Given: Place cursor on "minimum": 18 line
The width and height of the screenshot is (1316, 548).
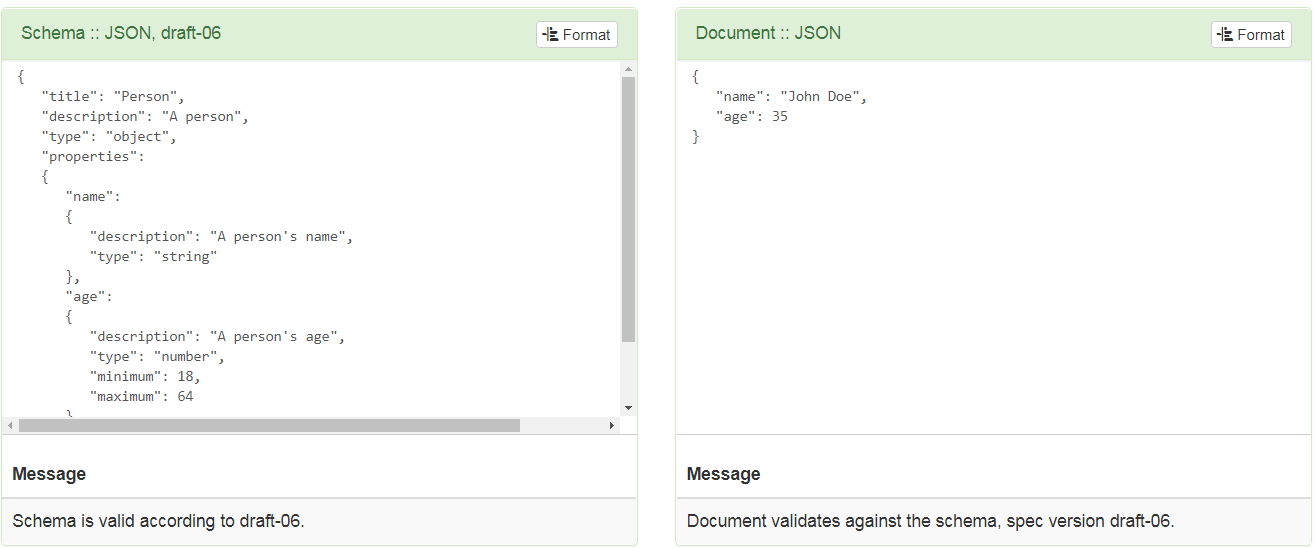Looking at the screenshot, I should (145, 376).
